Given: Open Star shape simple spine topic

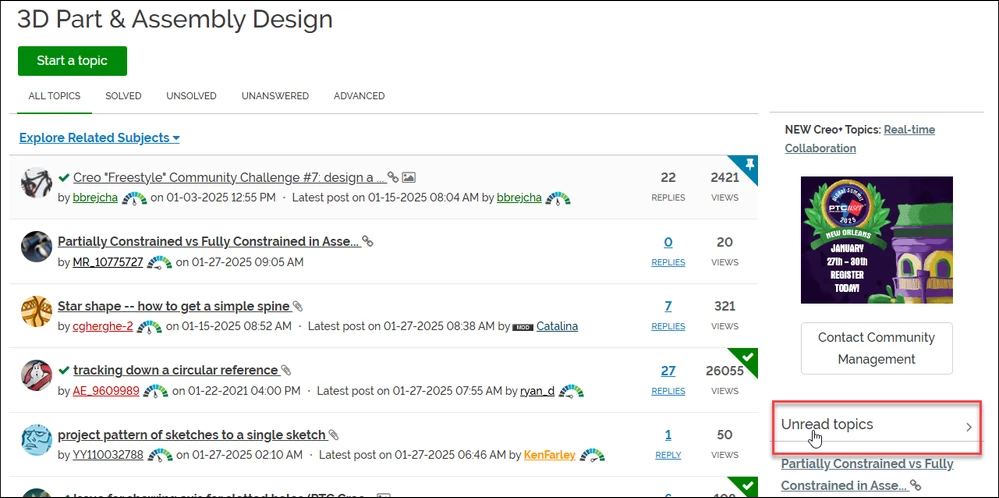Looking at the screenshot, I should coord(174,306).
